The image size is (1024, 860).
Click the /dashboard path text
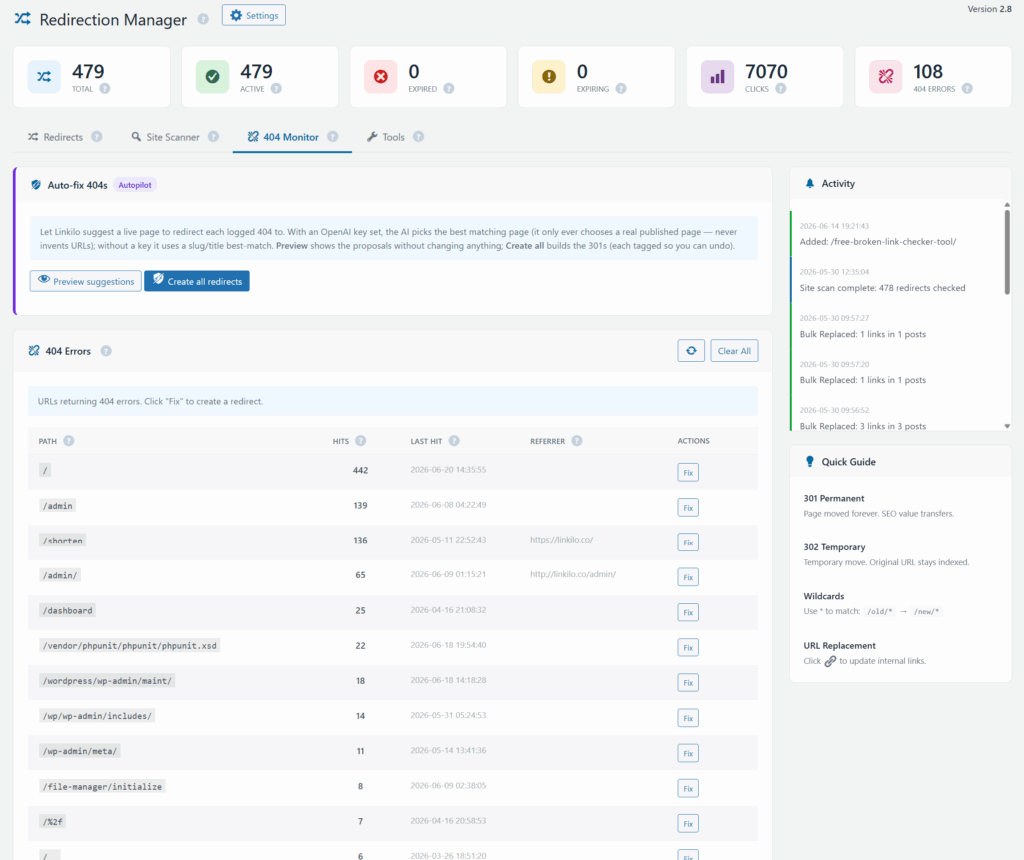pos(67,611)
